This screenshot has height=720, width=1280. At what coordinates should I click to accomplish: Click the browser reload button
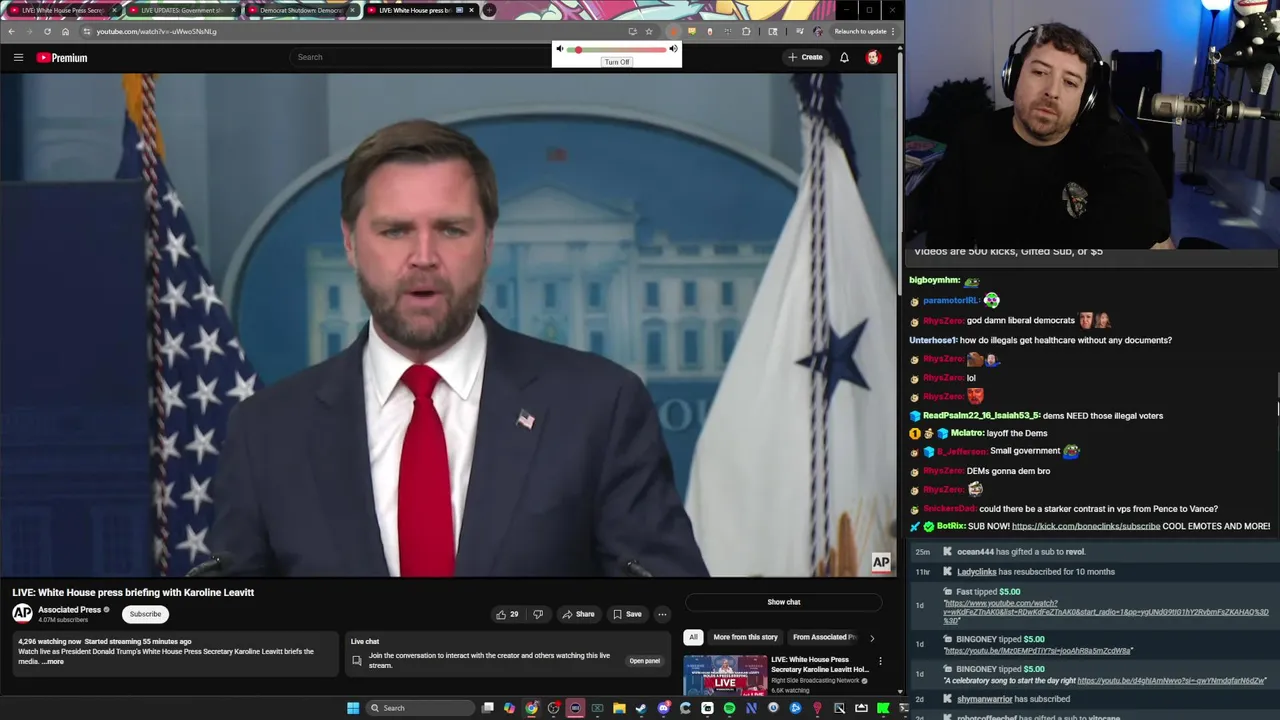(47, 31)
